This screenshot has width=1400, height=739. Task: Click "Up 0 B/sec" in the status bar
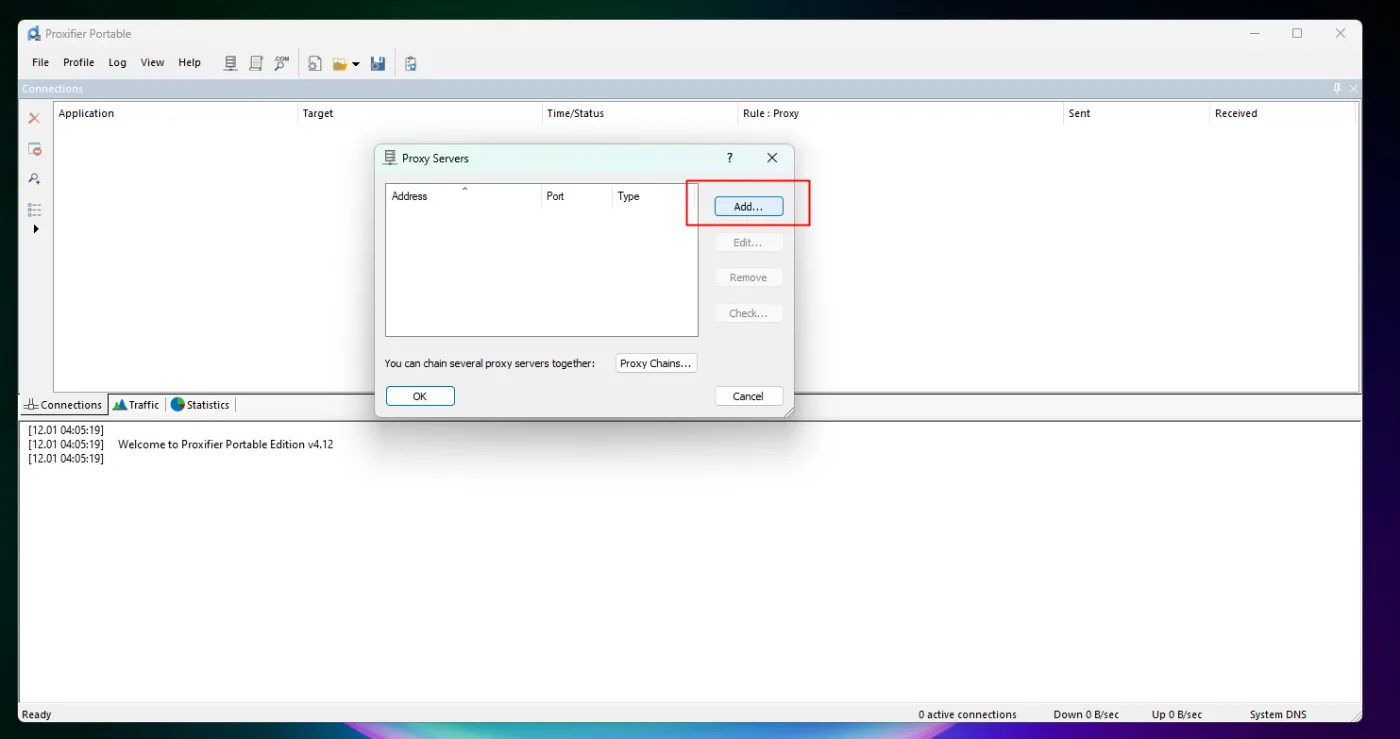(1177, 715)
